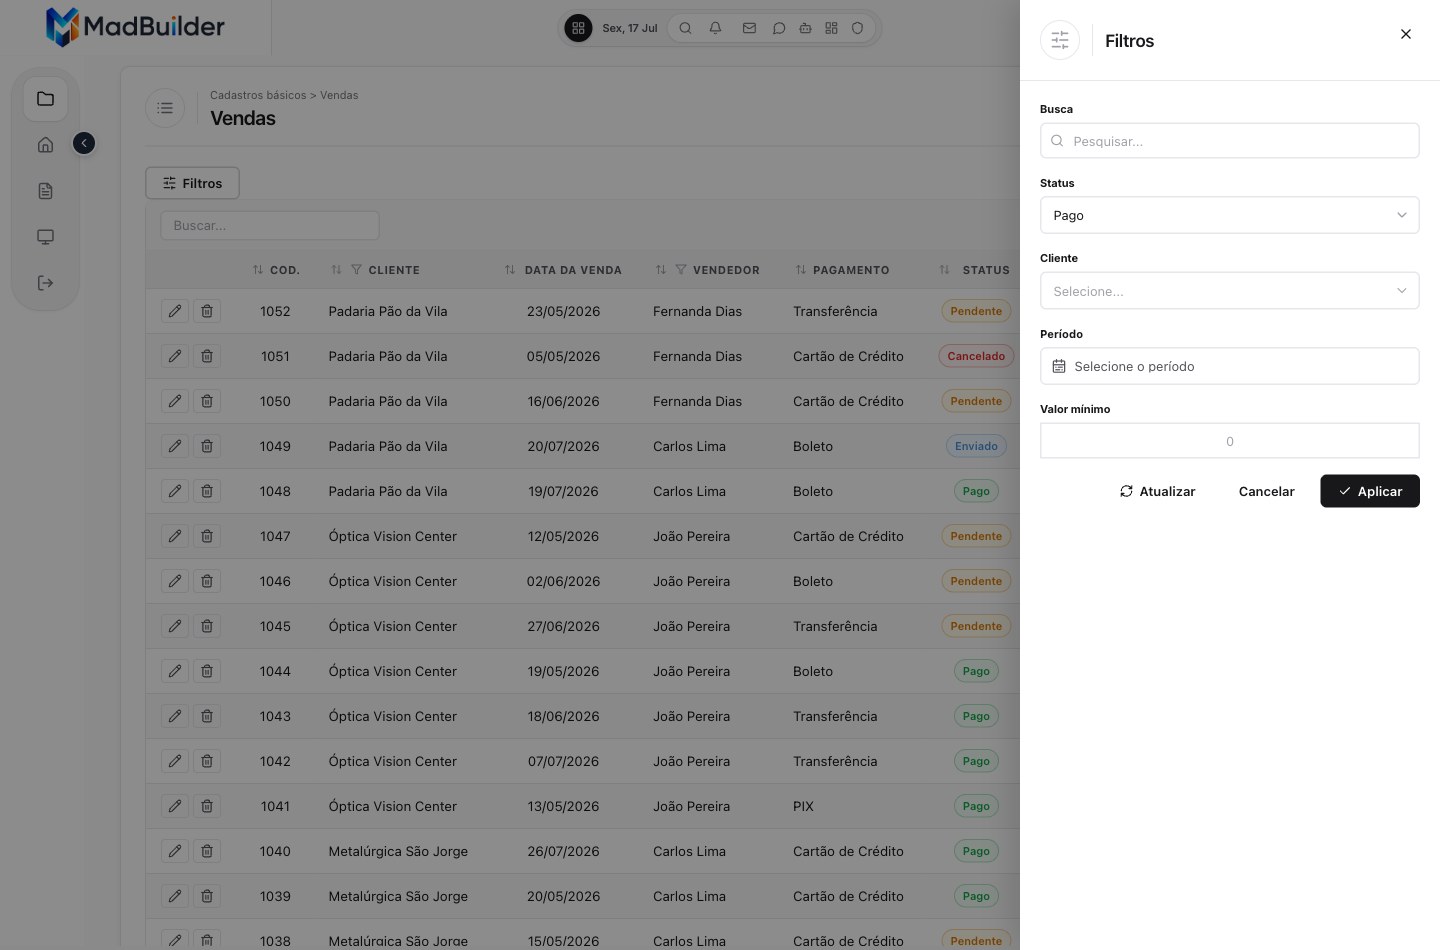This screenshot has height=950, width=1440.
Task: Click the Pesquisar search field in Filtros
Action: (x=1230, y=141)
